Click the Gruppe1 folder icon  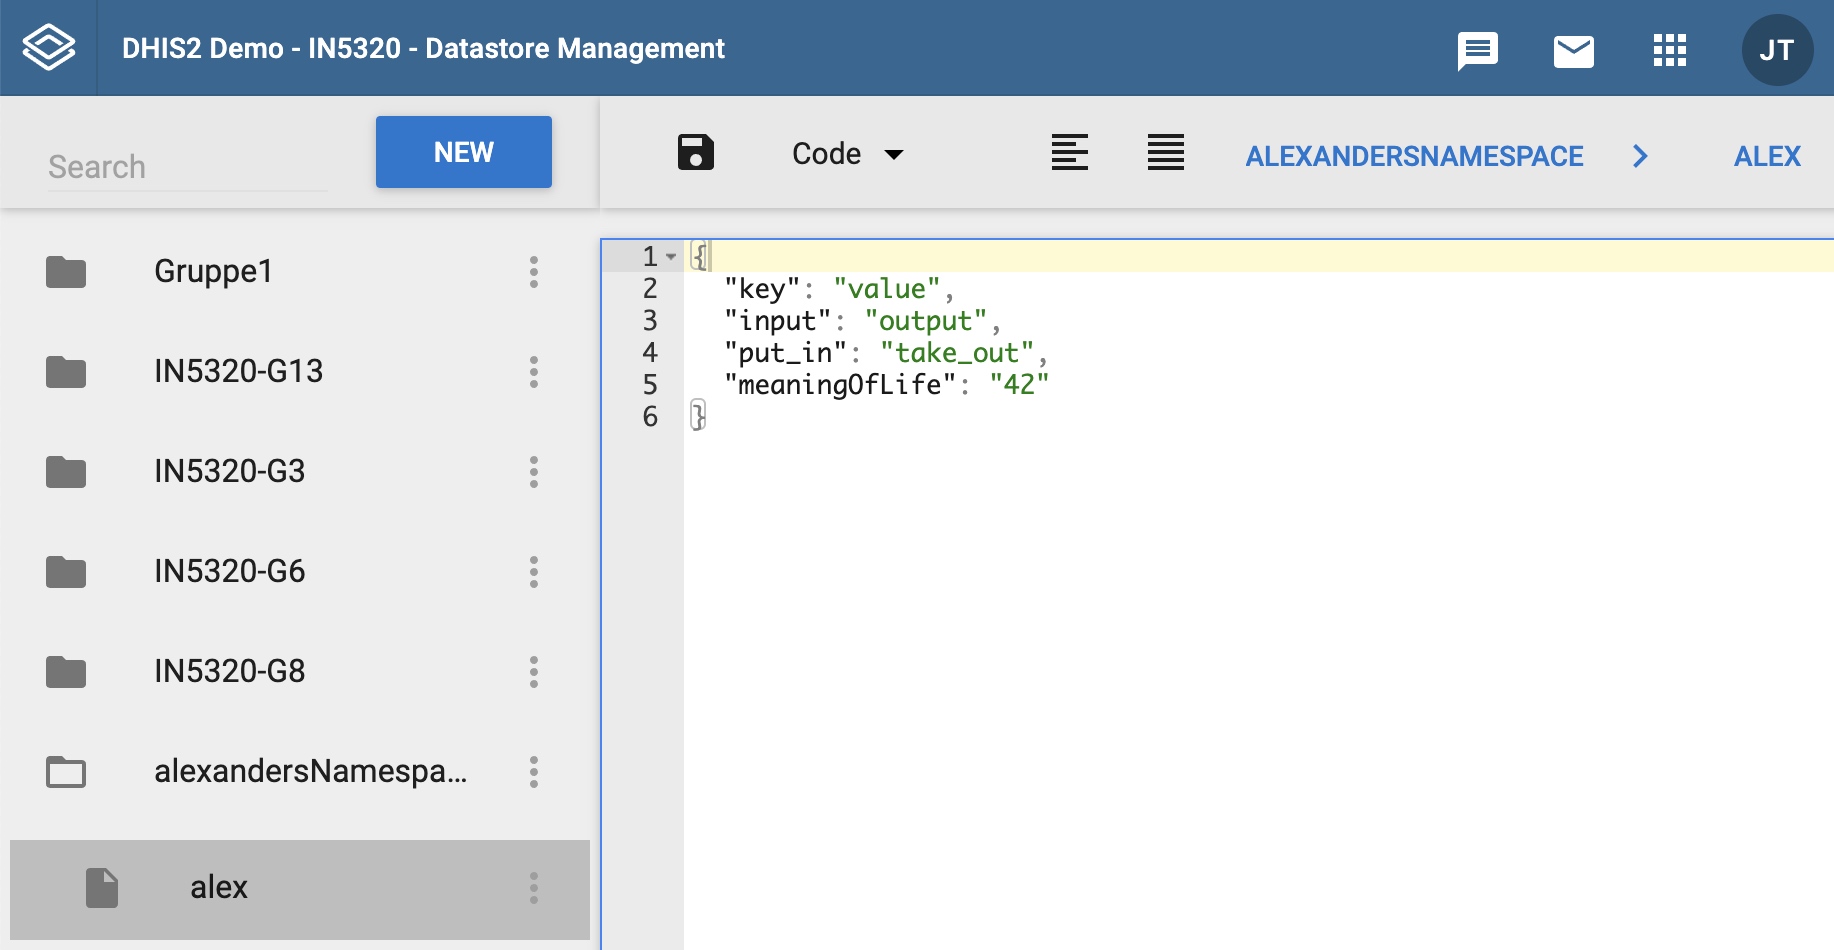click(66, 272)
